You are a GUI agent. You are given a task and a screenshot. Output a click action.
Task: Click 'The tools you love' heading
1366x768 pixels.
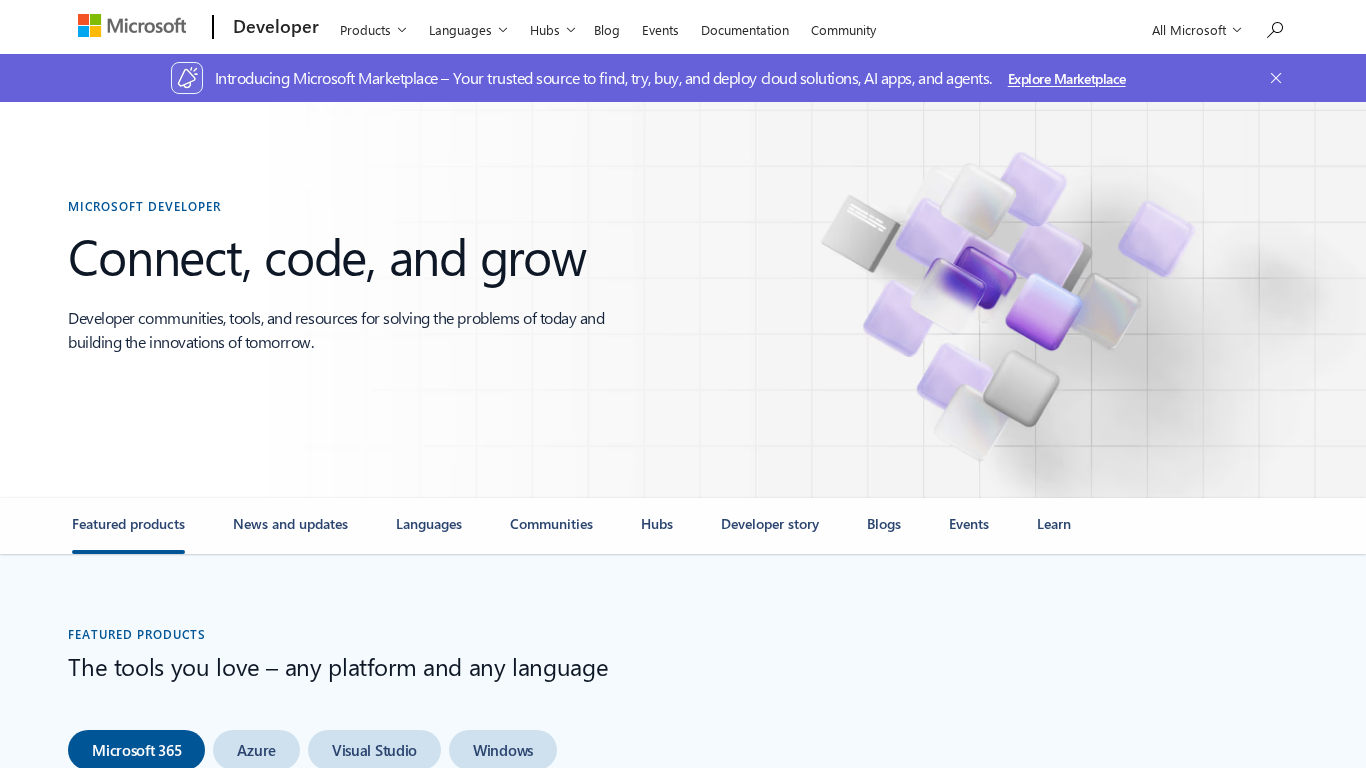pos(338,667)
